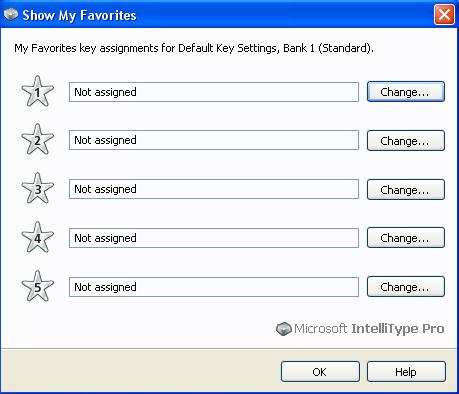Click the number 3 favorites star icon

coord(37,188)
